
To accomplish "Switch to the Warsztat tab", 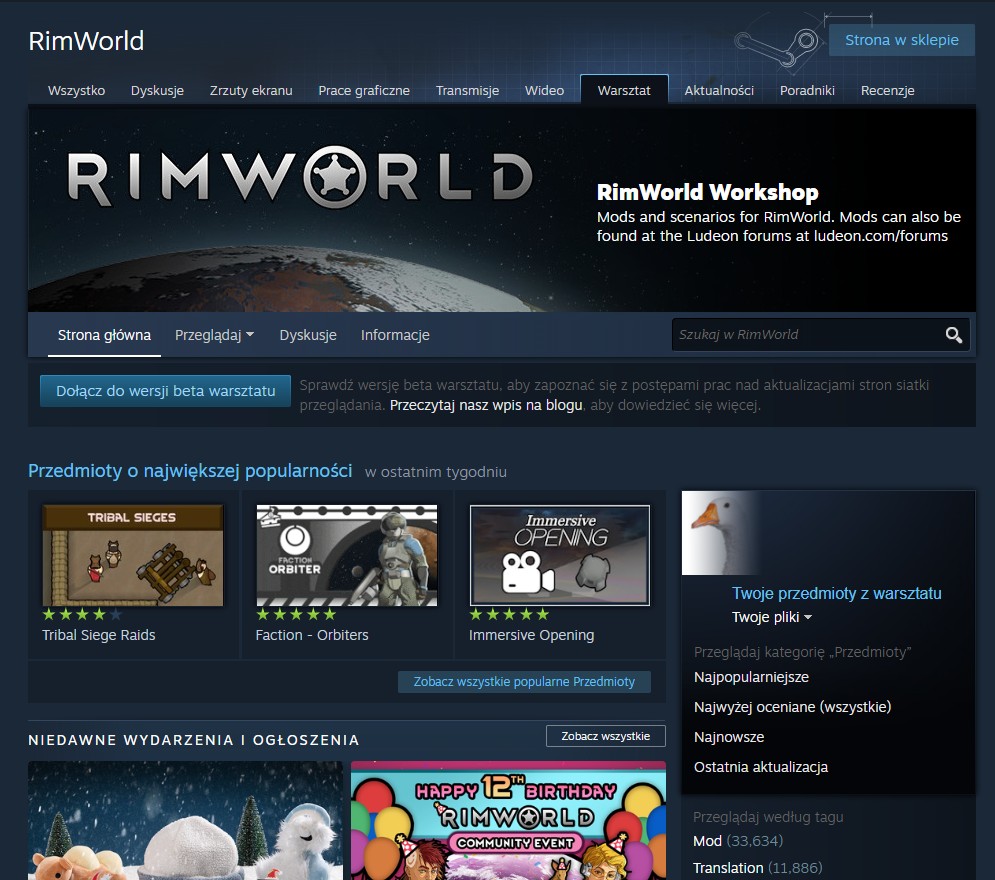I will coord(624,90).
